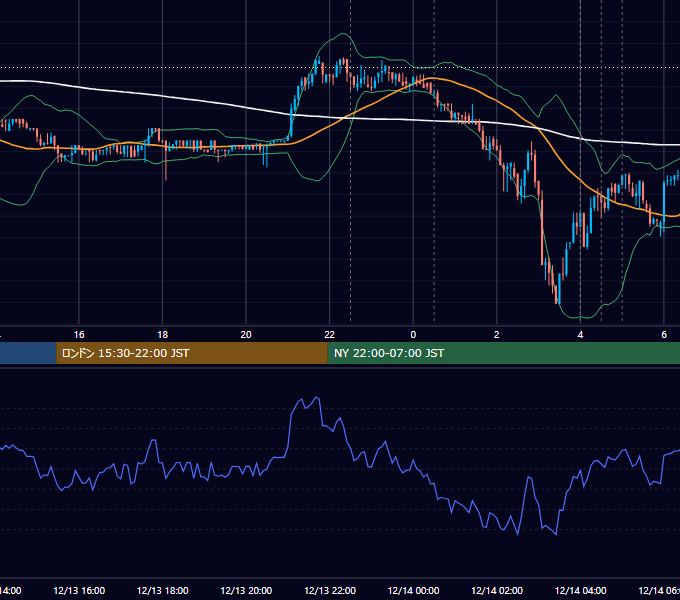Screen dimensions: 680x600
Task: Click the 12/13 20:00 date label
Action: click(246, 590)
